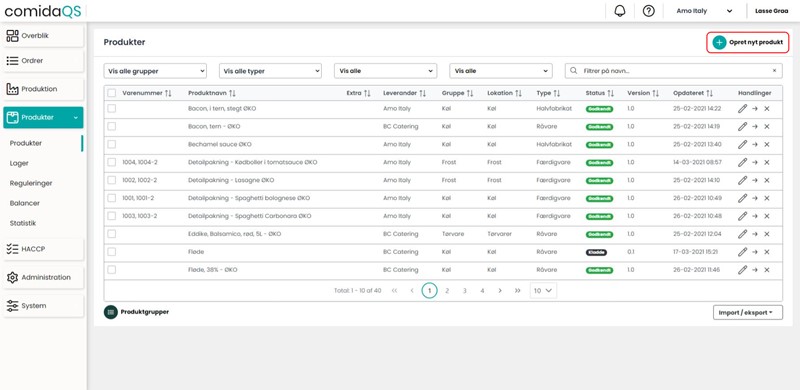
Task: Sort by Leverandør arrows icon
Action: pyautogui.click(x=422, y=93)
